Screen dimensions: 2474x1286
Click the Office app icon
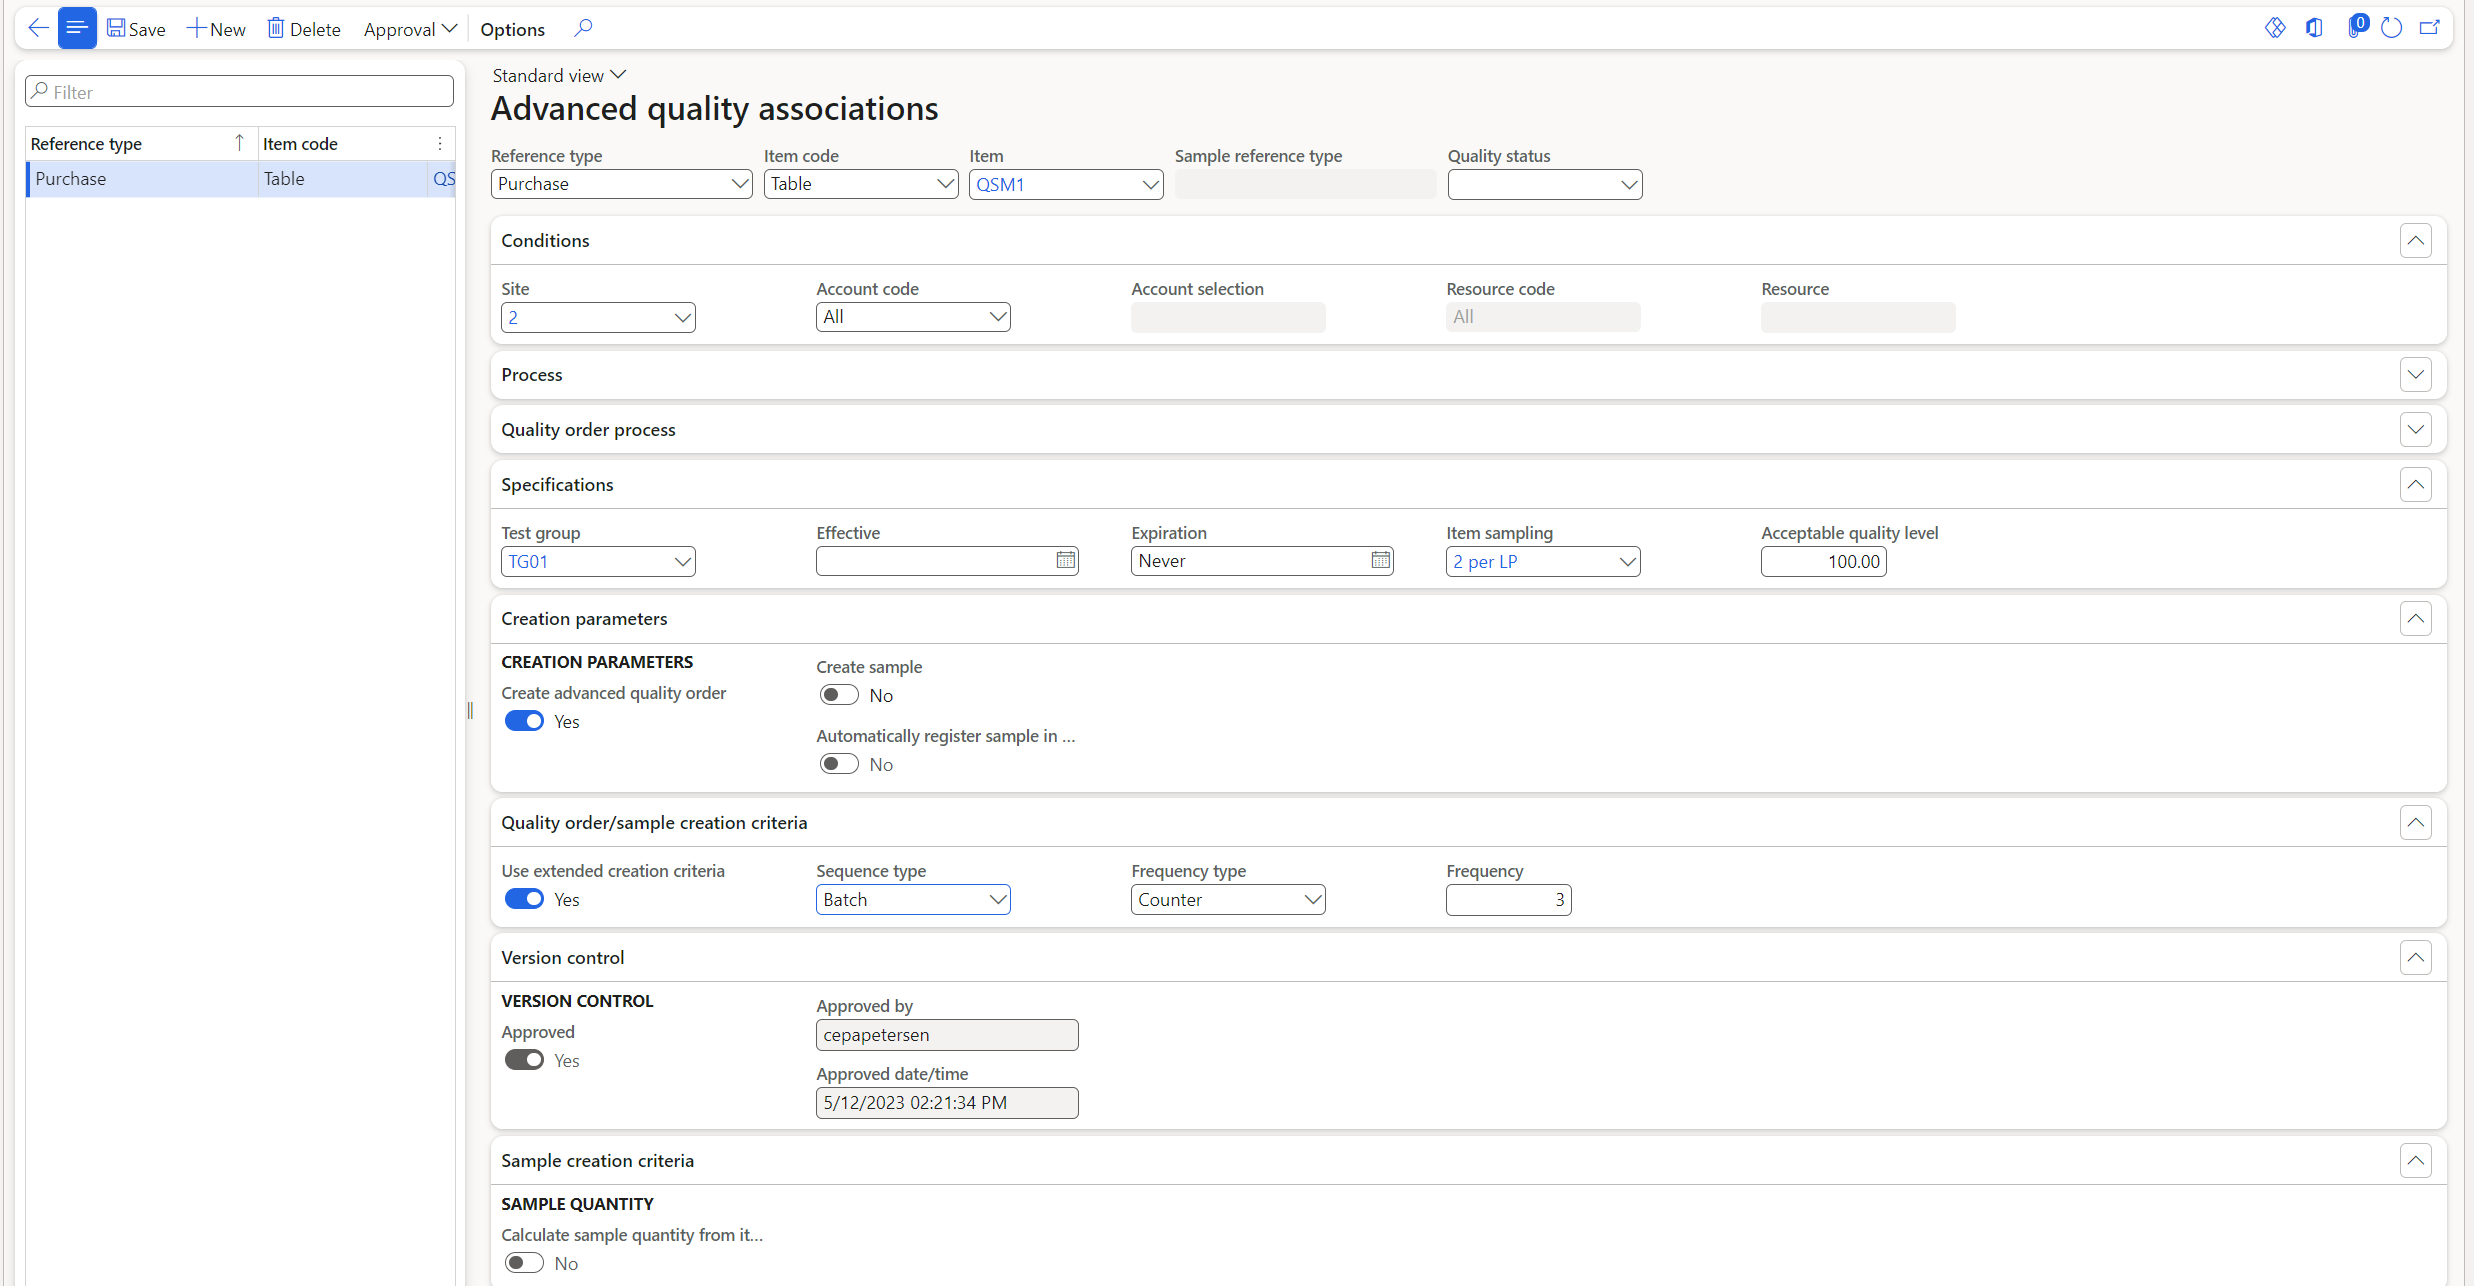(2314, 28)
